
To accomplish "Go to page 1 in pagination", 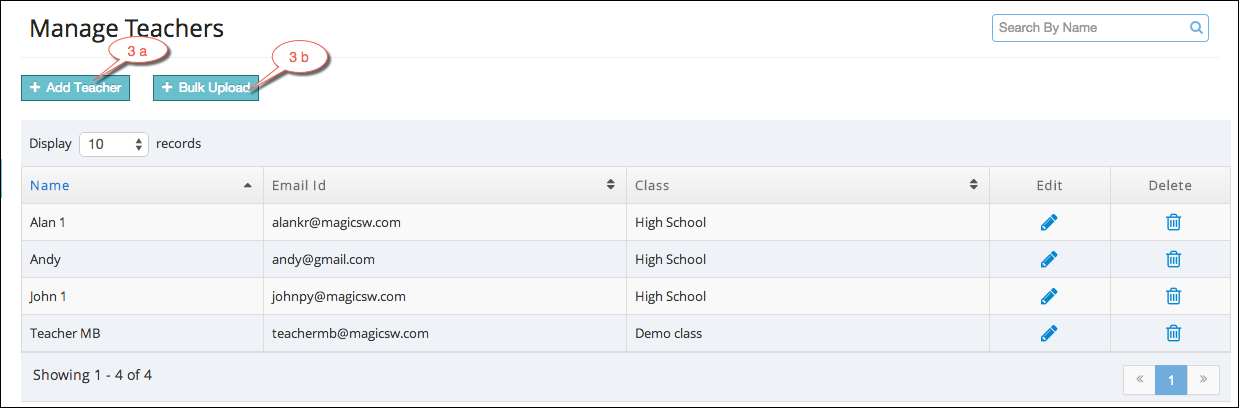I will click(x=1171, y=380).
